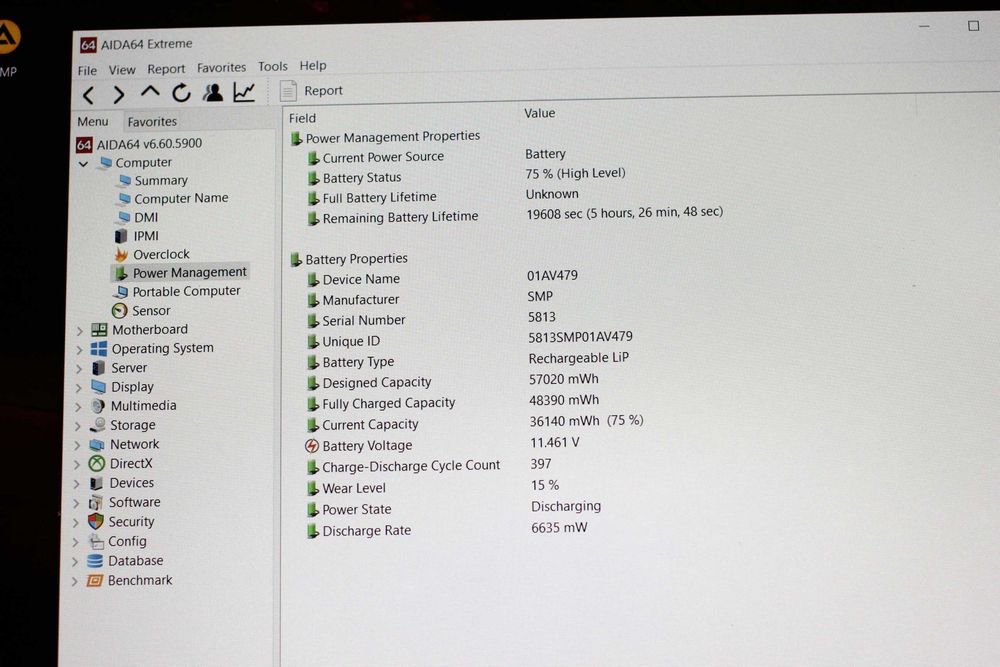Select the DirectX Xbox icon

(x=97, y=464)
